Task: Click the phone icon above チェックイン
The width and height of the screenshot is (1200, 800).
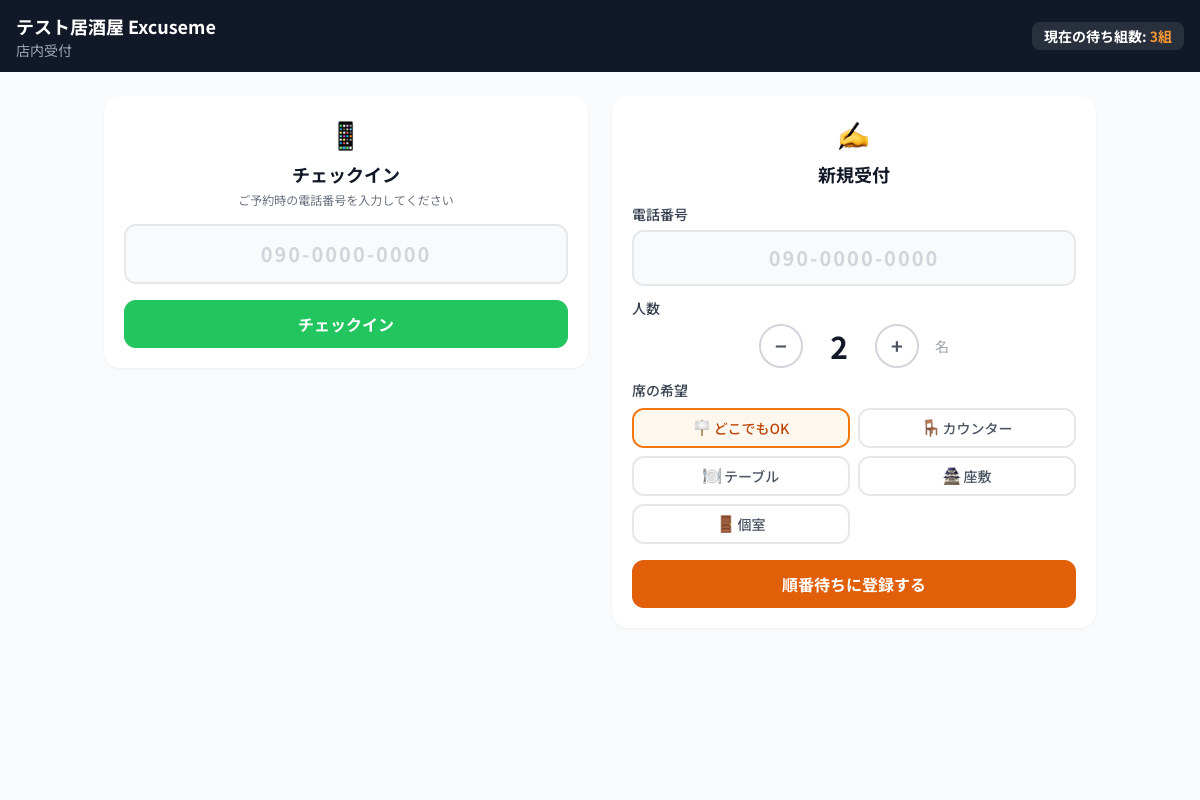Action: point(345,136)
